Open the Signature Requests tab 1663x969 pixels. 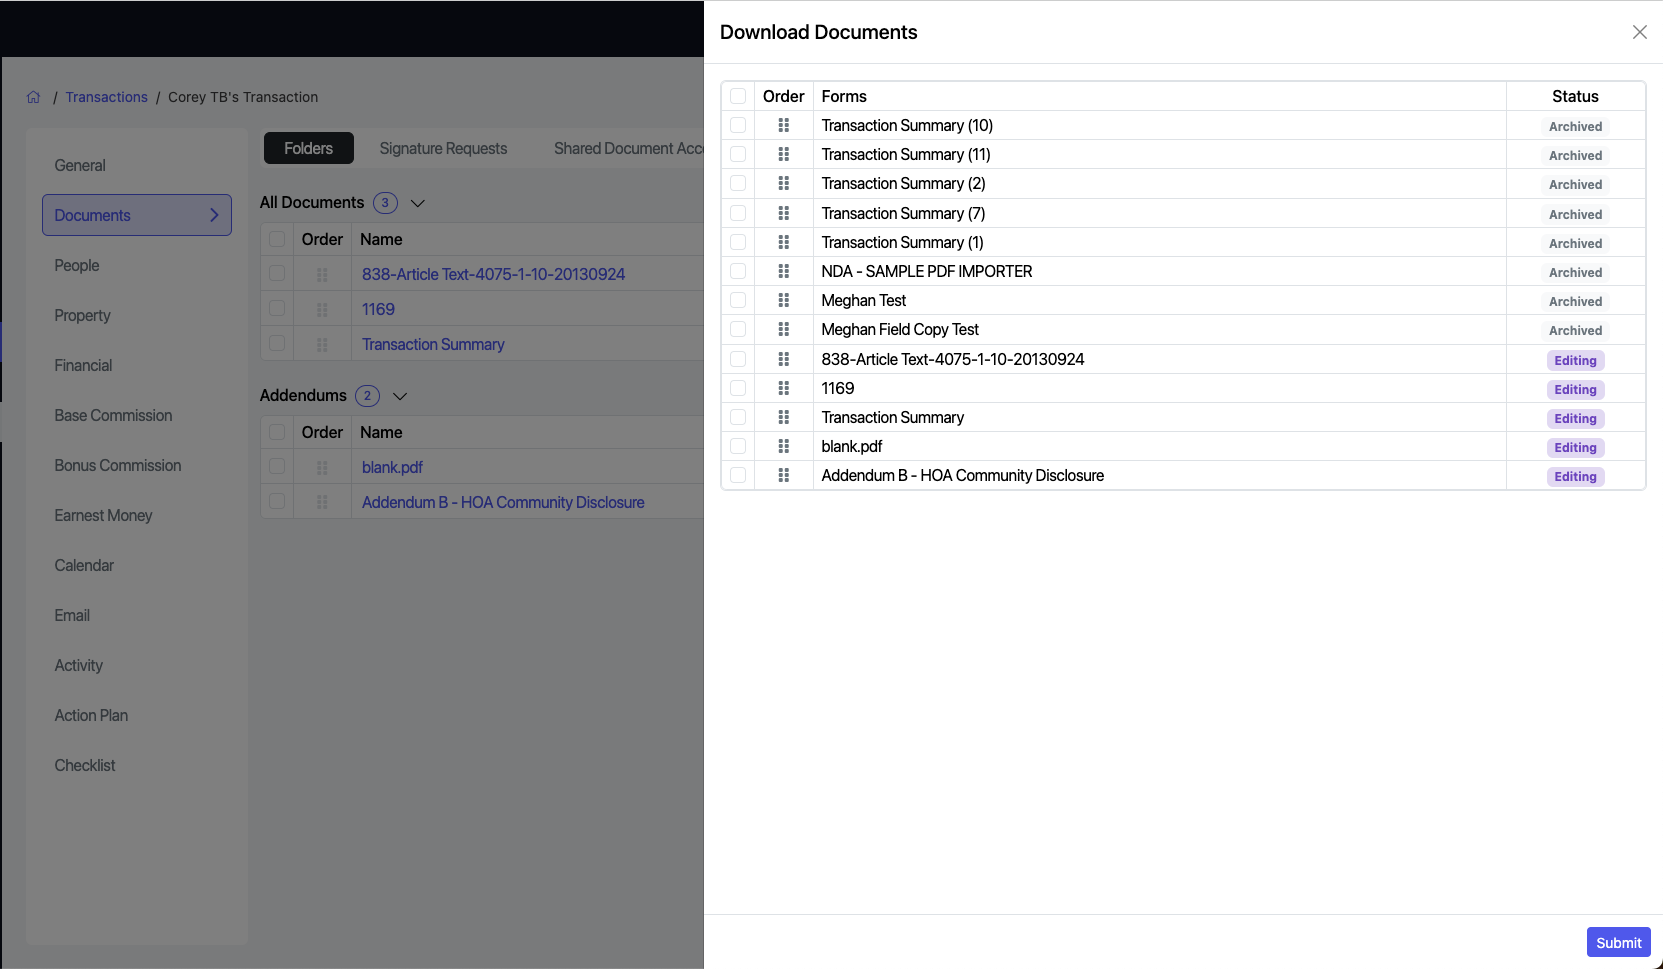[x=443, y=148]
